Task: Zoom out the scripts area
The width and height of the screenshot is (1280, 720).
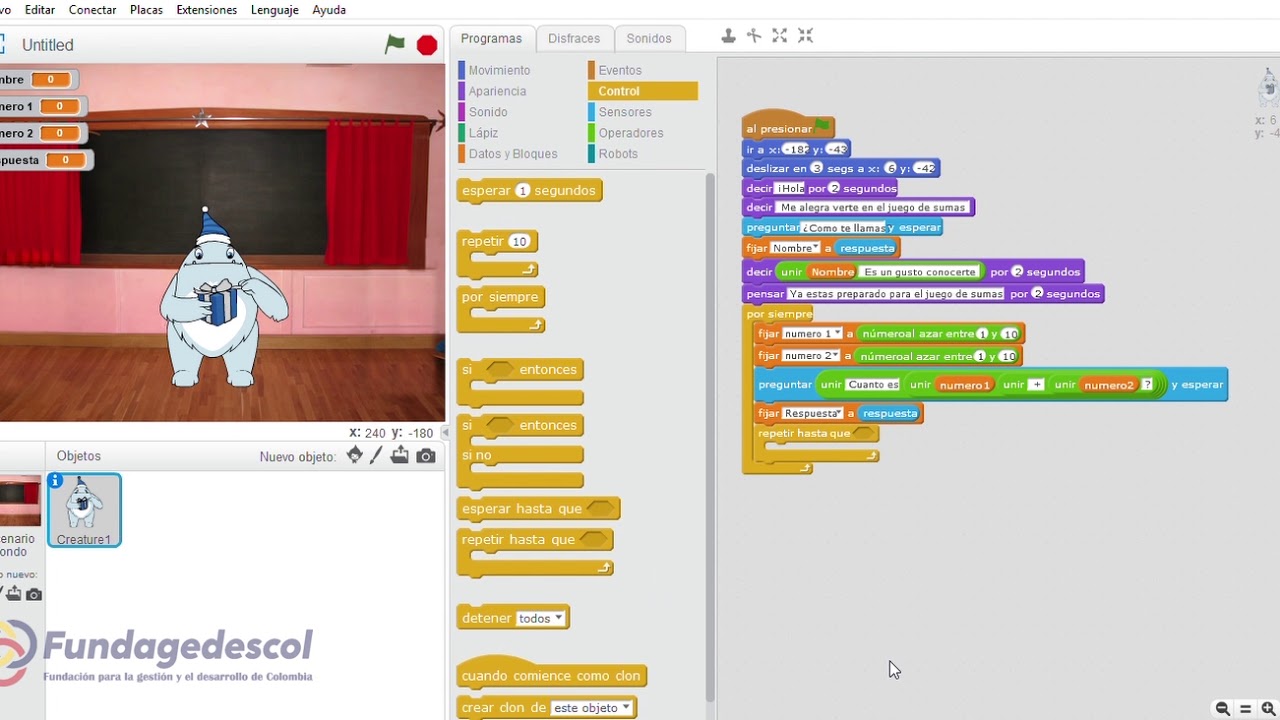Action: tap(1222, 708)
